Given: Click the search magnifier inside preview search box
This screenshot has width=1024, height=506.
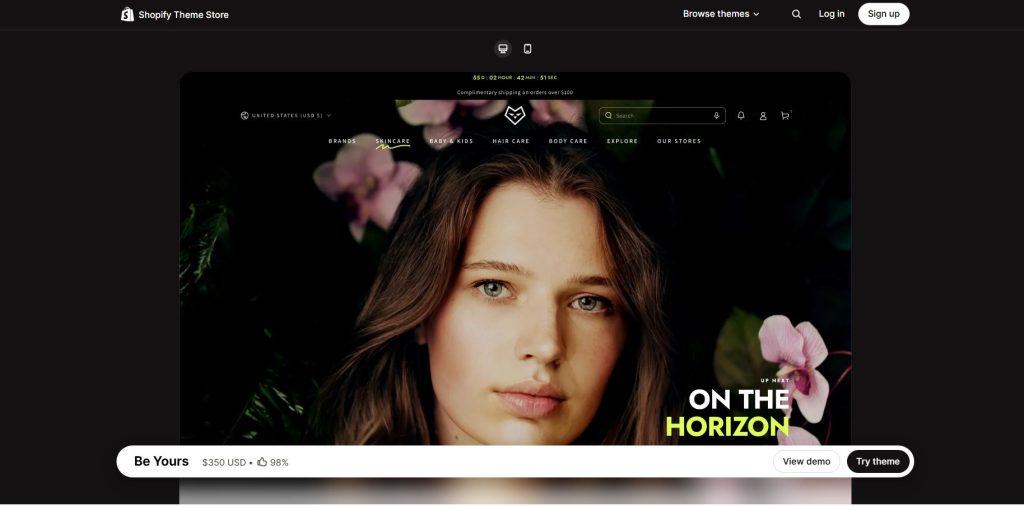Looking at the screenshot, I should (x=608, y=116).
